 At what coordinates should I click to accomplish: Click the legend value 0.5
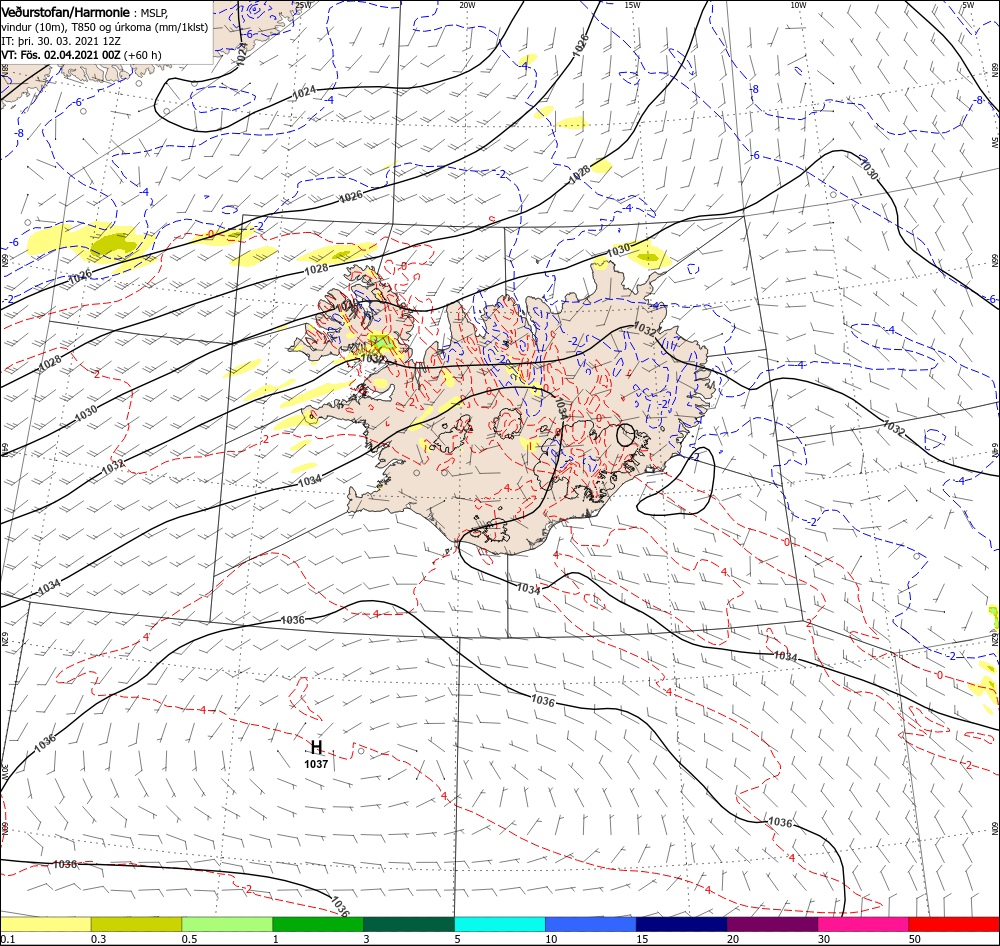coord(189,939)
